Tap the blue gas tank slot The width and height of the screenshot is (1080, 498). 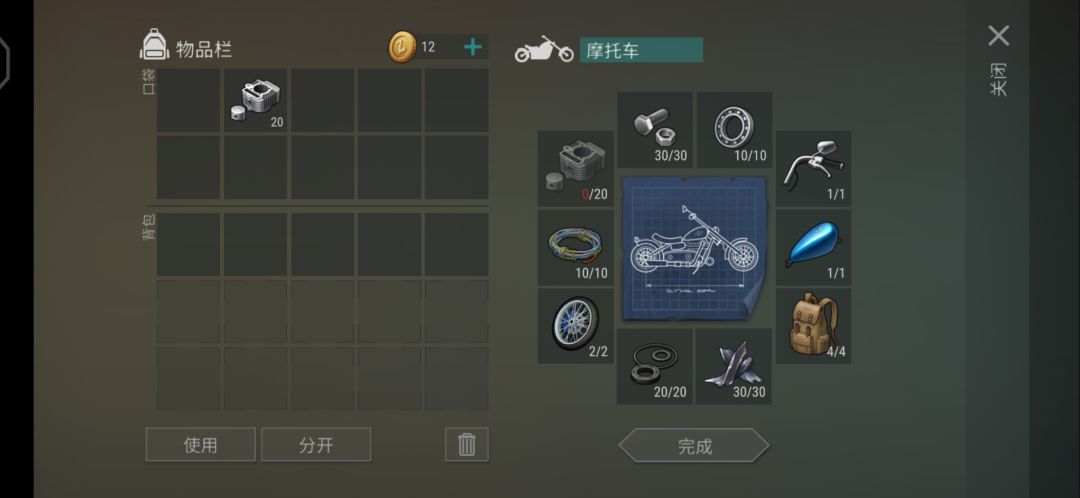[x=813, y=247]
